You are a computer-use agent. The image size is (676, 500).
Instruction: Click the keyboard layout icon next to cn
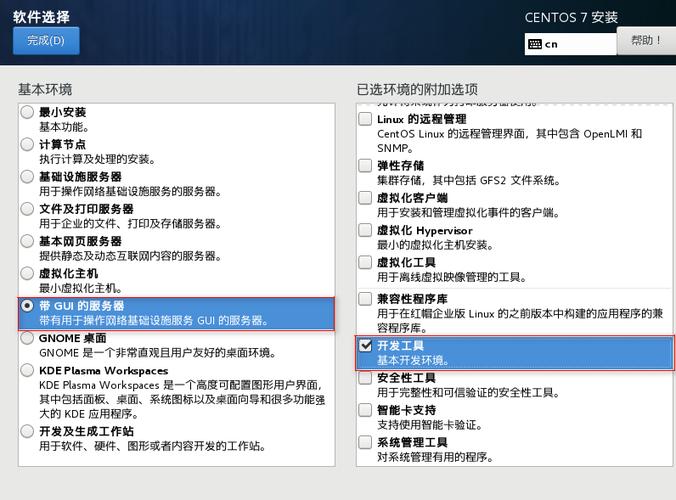click(535, 44)
